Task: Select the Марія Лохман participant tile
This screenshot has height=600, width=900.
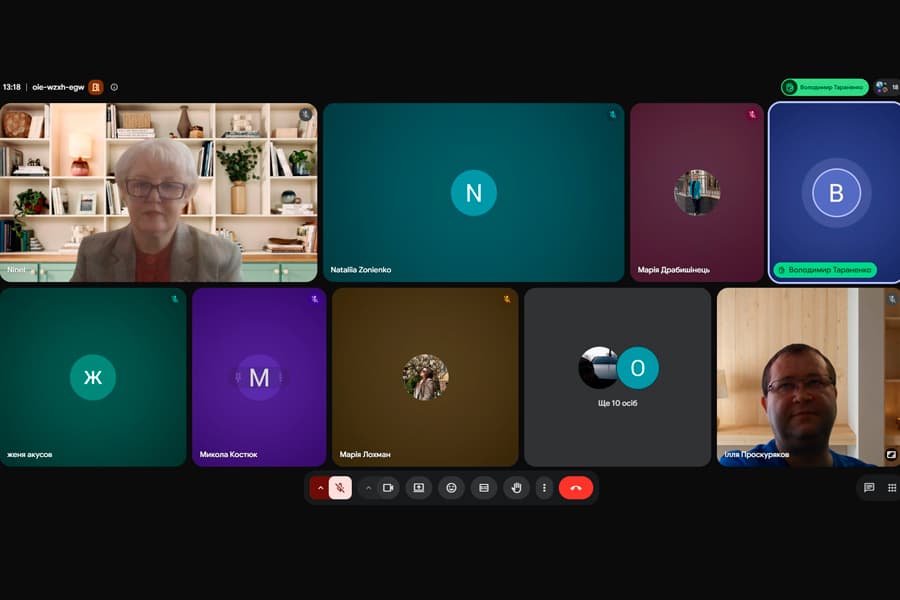Action: [425, 377]
